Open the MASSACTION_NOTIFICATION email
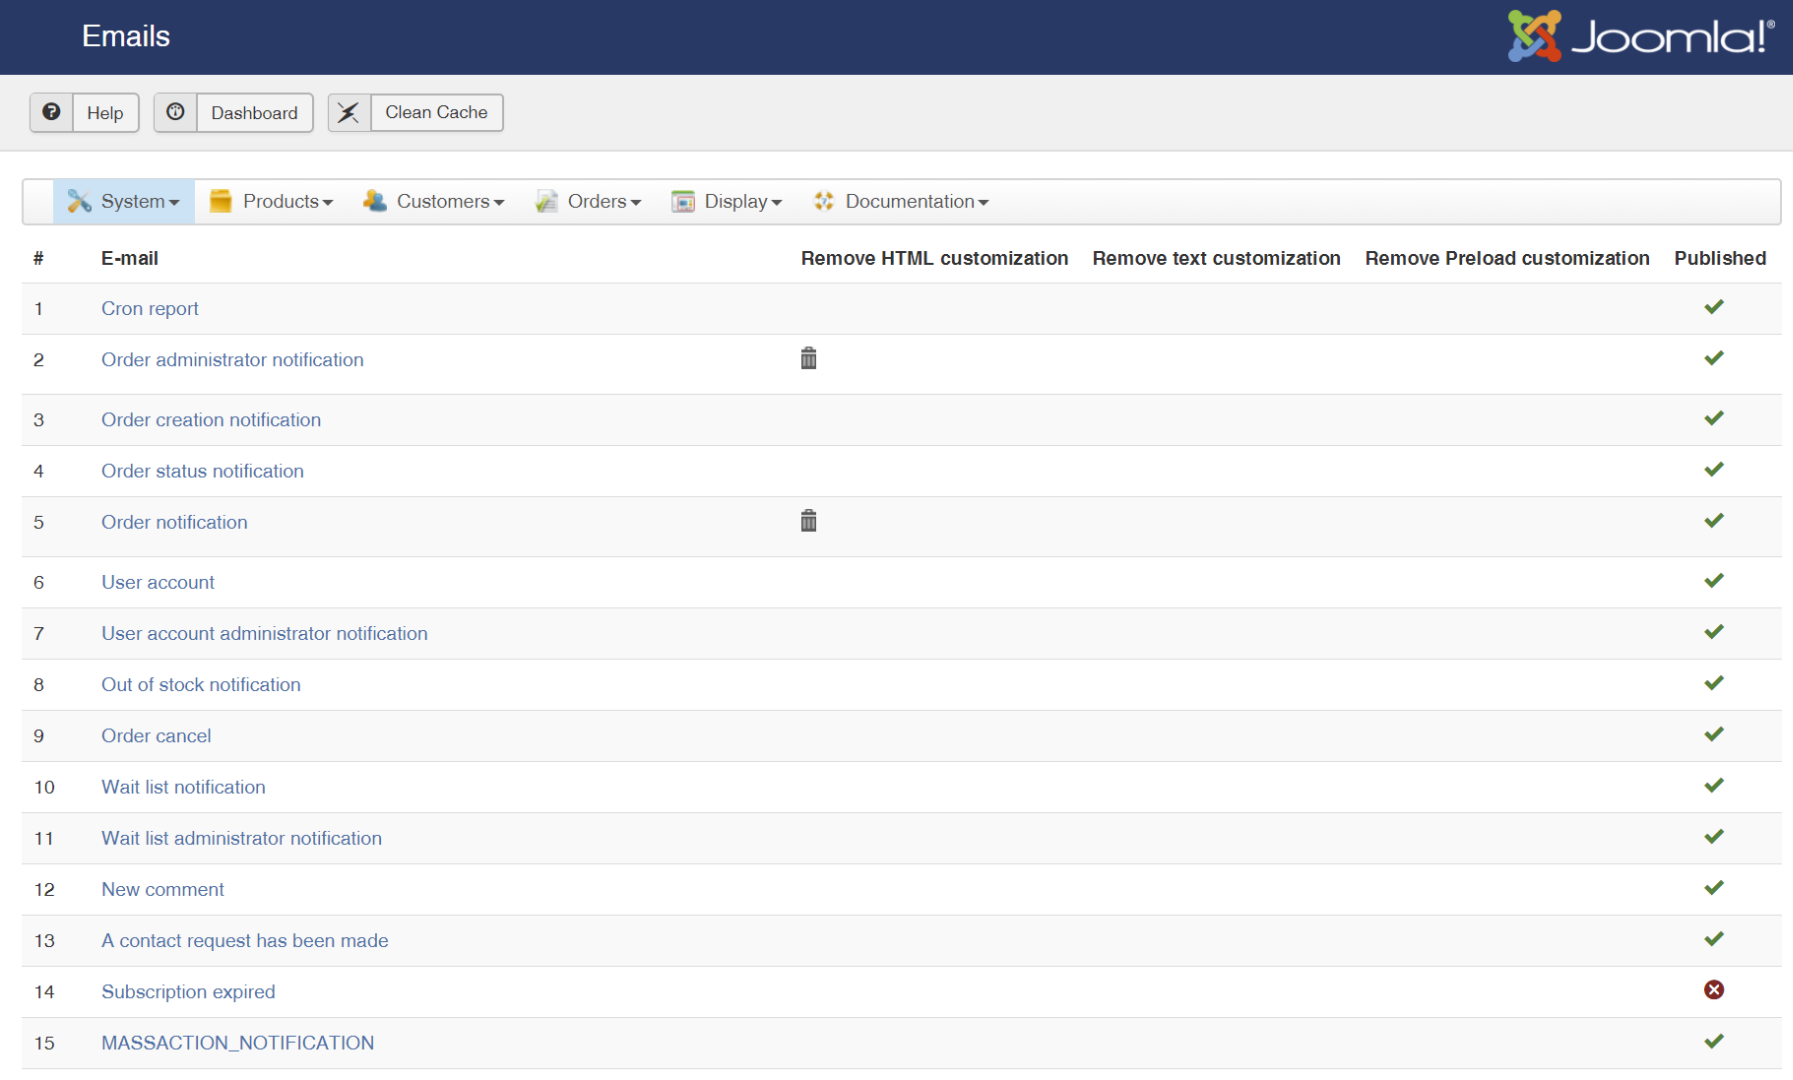 [238, 1043]
